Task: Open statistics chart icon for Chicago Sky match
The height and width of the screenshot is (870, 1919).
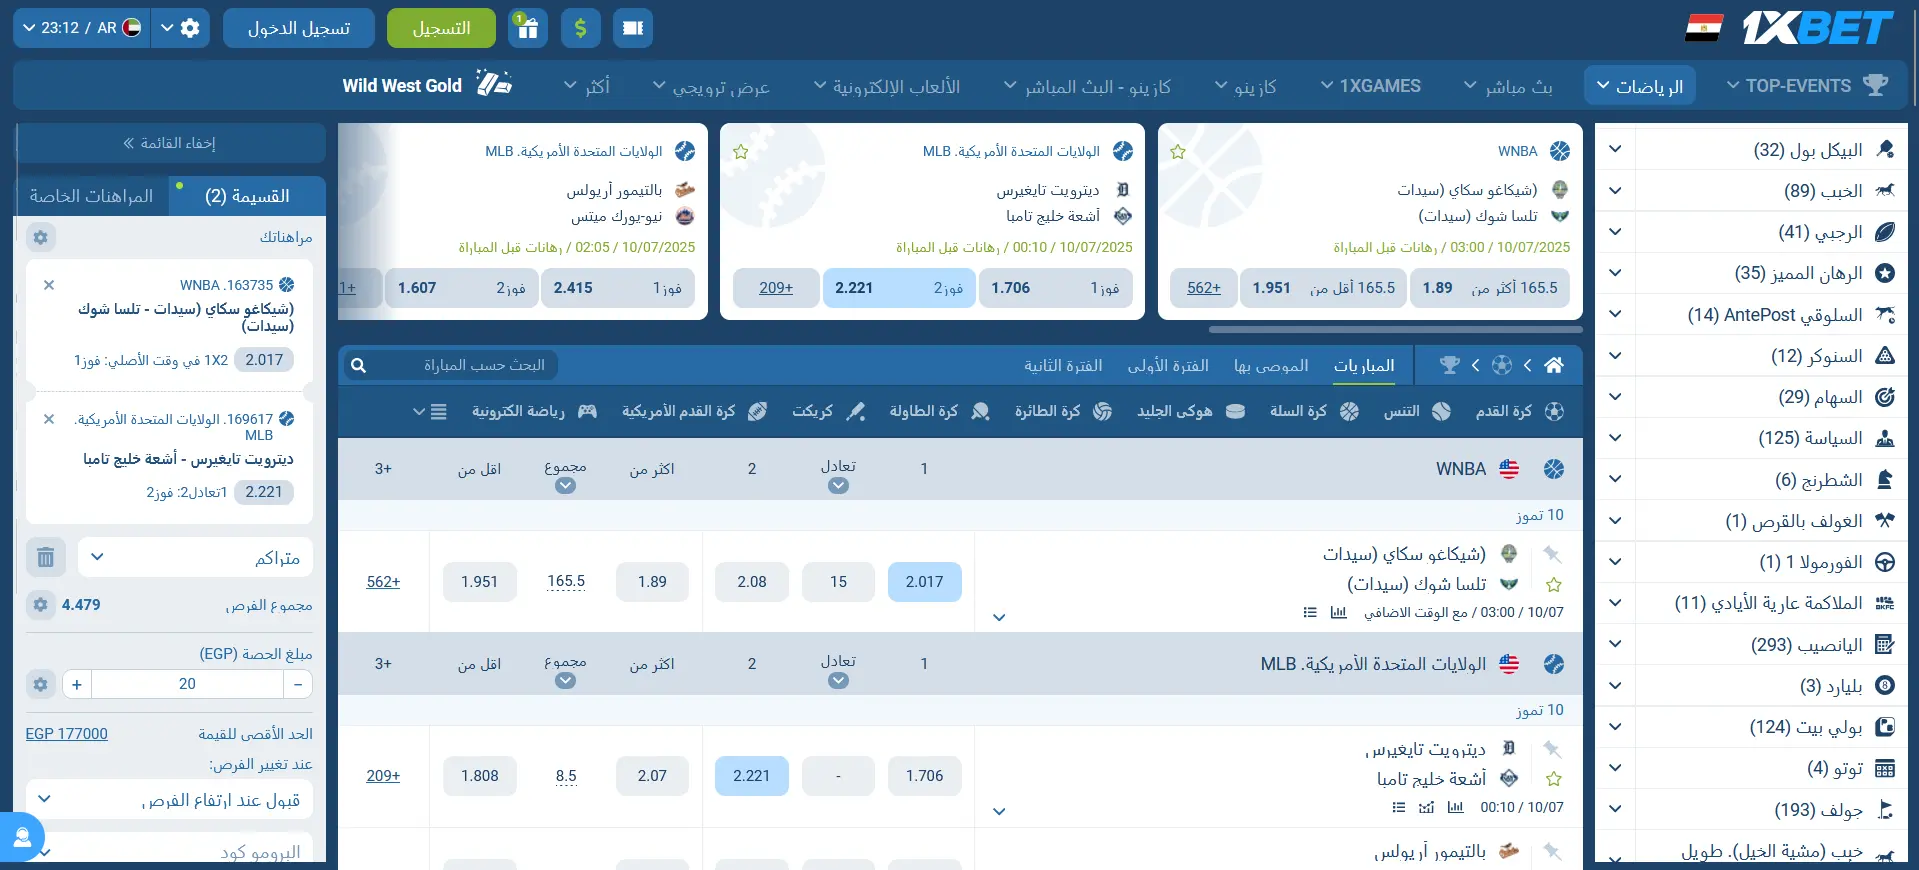Action: (x=1338, y=613)
